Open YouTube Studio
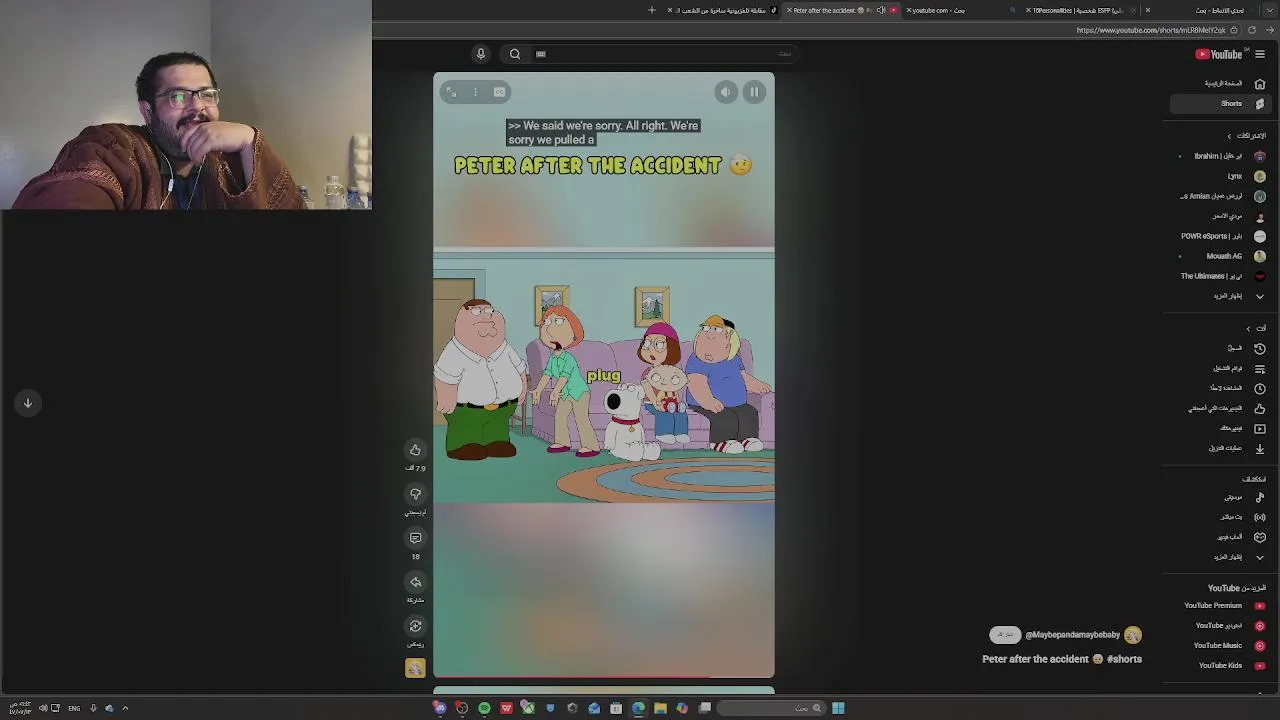The height and width of the screenshot is (720, 1280). click(x=1221, y=626)
